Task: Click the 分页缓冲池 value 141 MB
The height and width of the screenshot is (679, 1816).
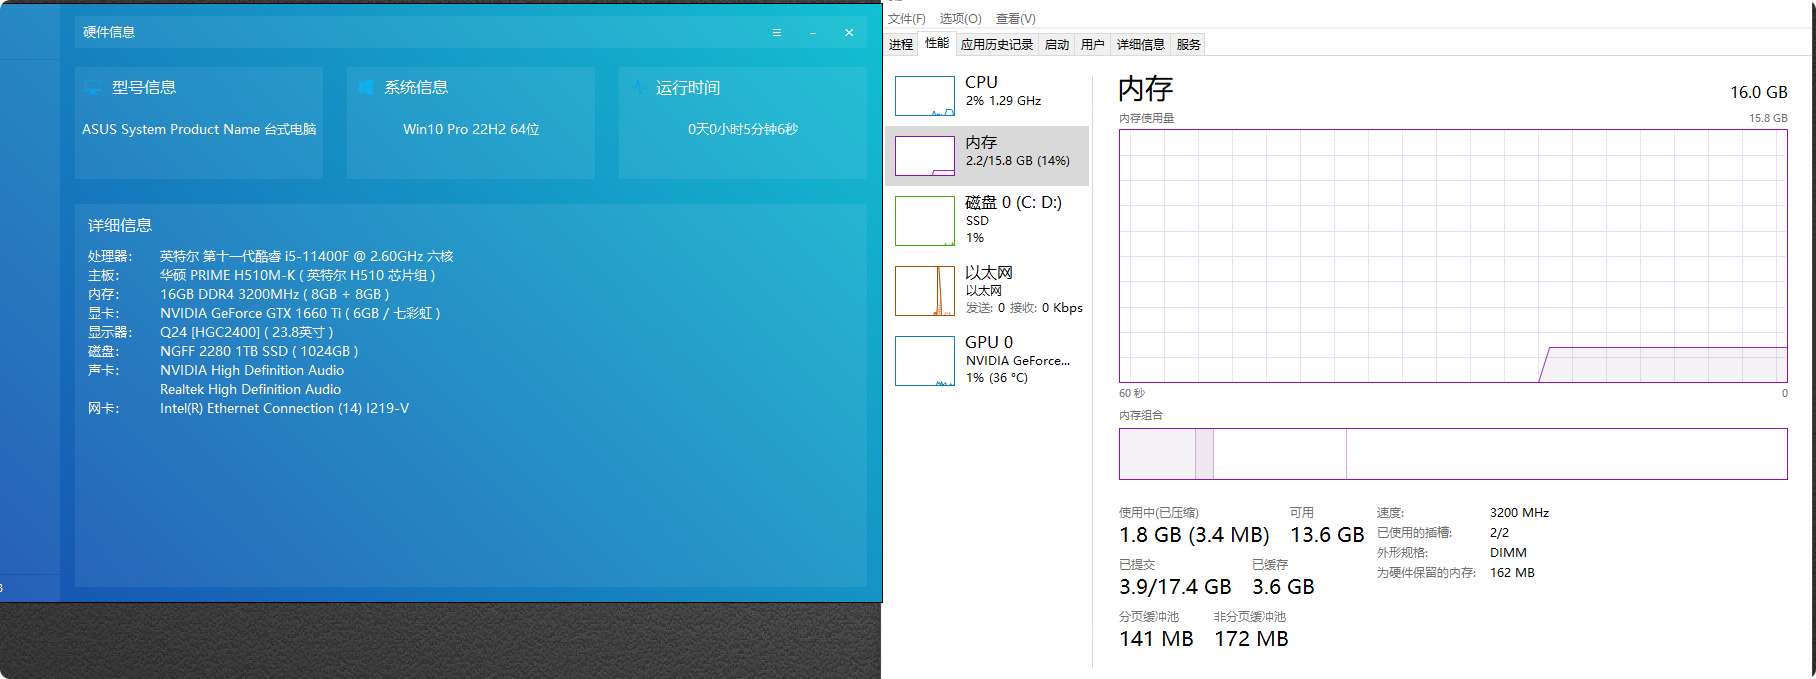Action: (x=1156, y=639)
